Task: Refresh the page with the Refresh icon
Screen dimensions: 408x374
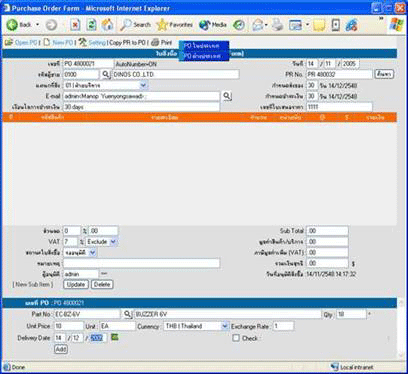Action: (x=91, y=25)
